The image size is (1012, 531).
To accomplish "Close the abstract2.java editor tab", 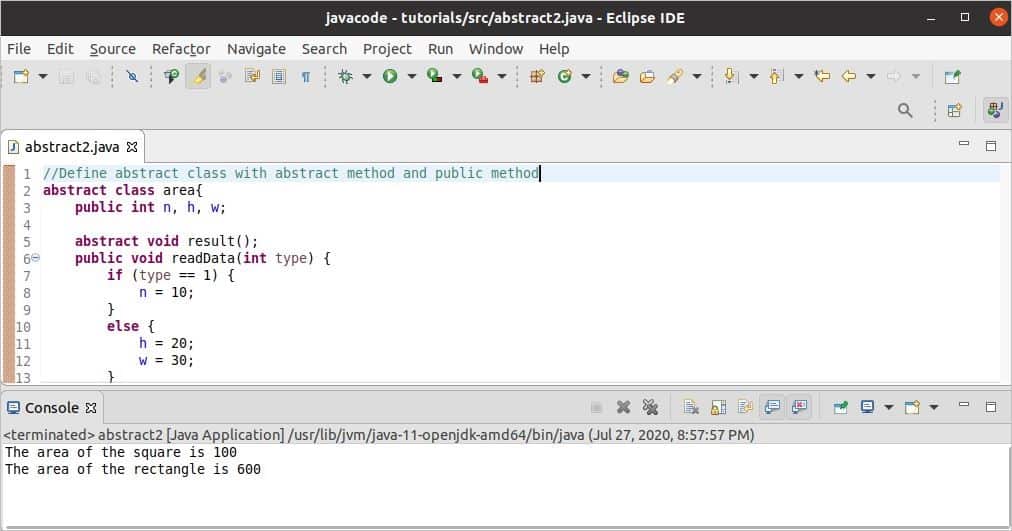I will tap(132, 147).
